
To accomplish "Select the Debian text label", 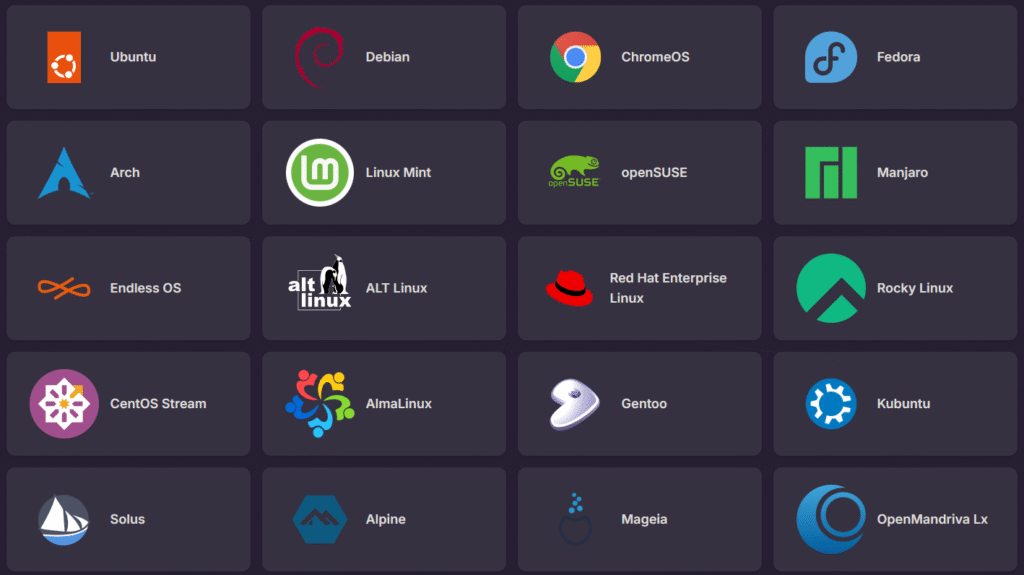I will [x=387, y=57].
